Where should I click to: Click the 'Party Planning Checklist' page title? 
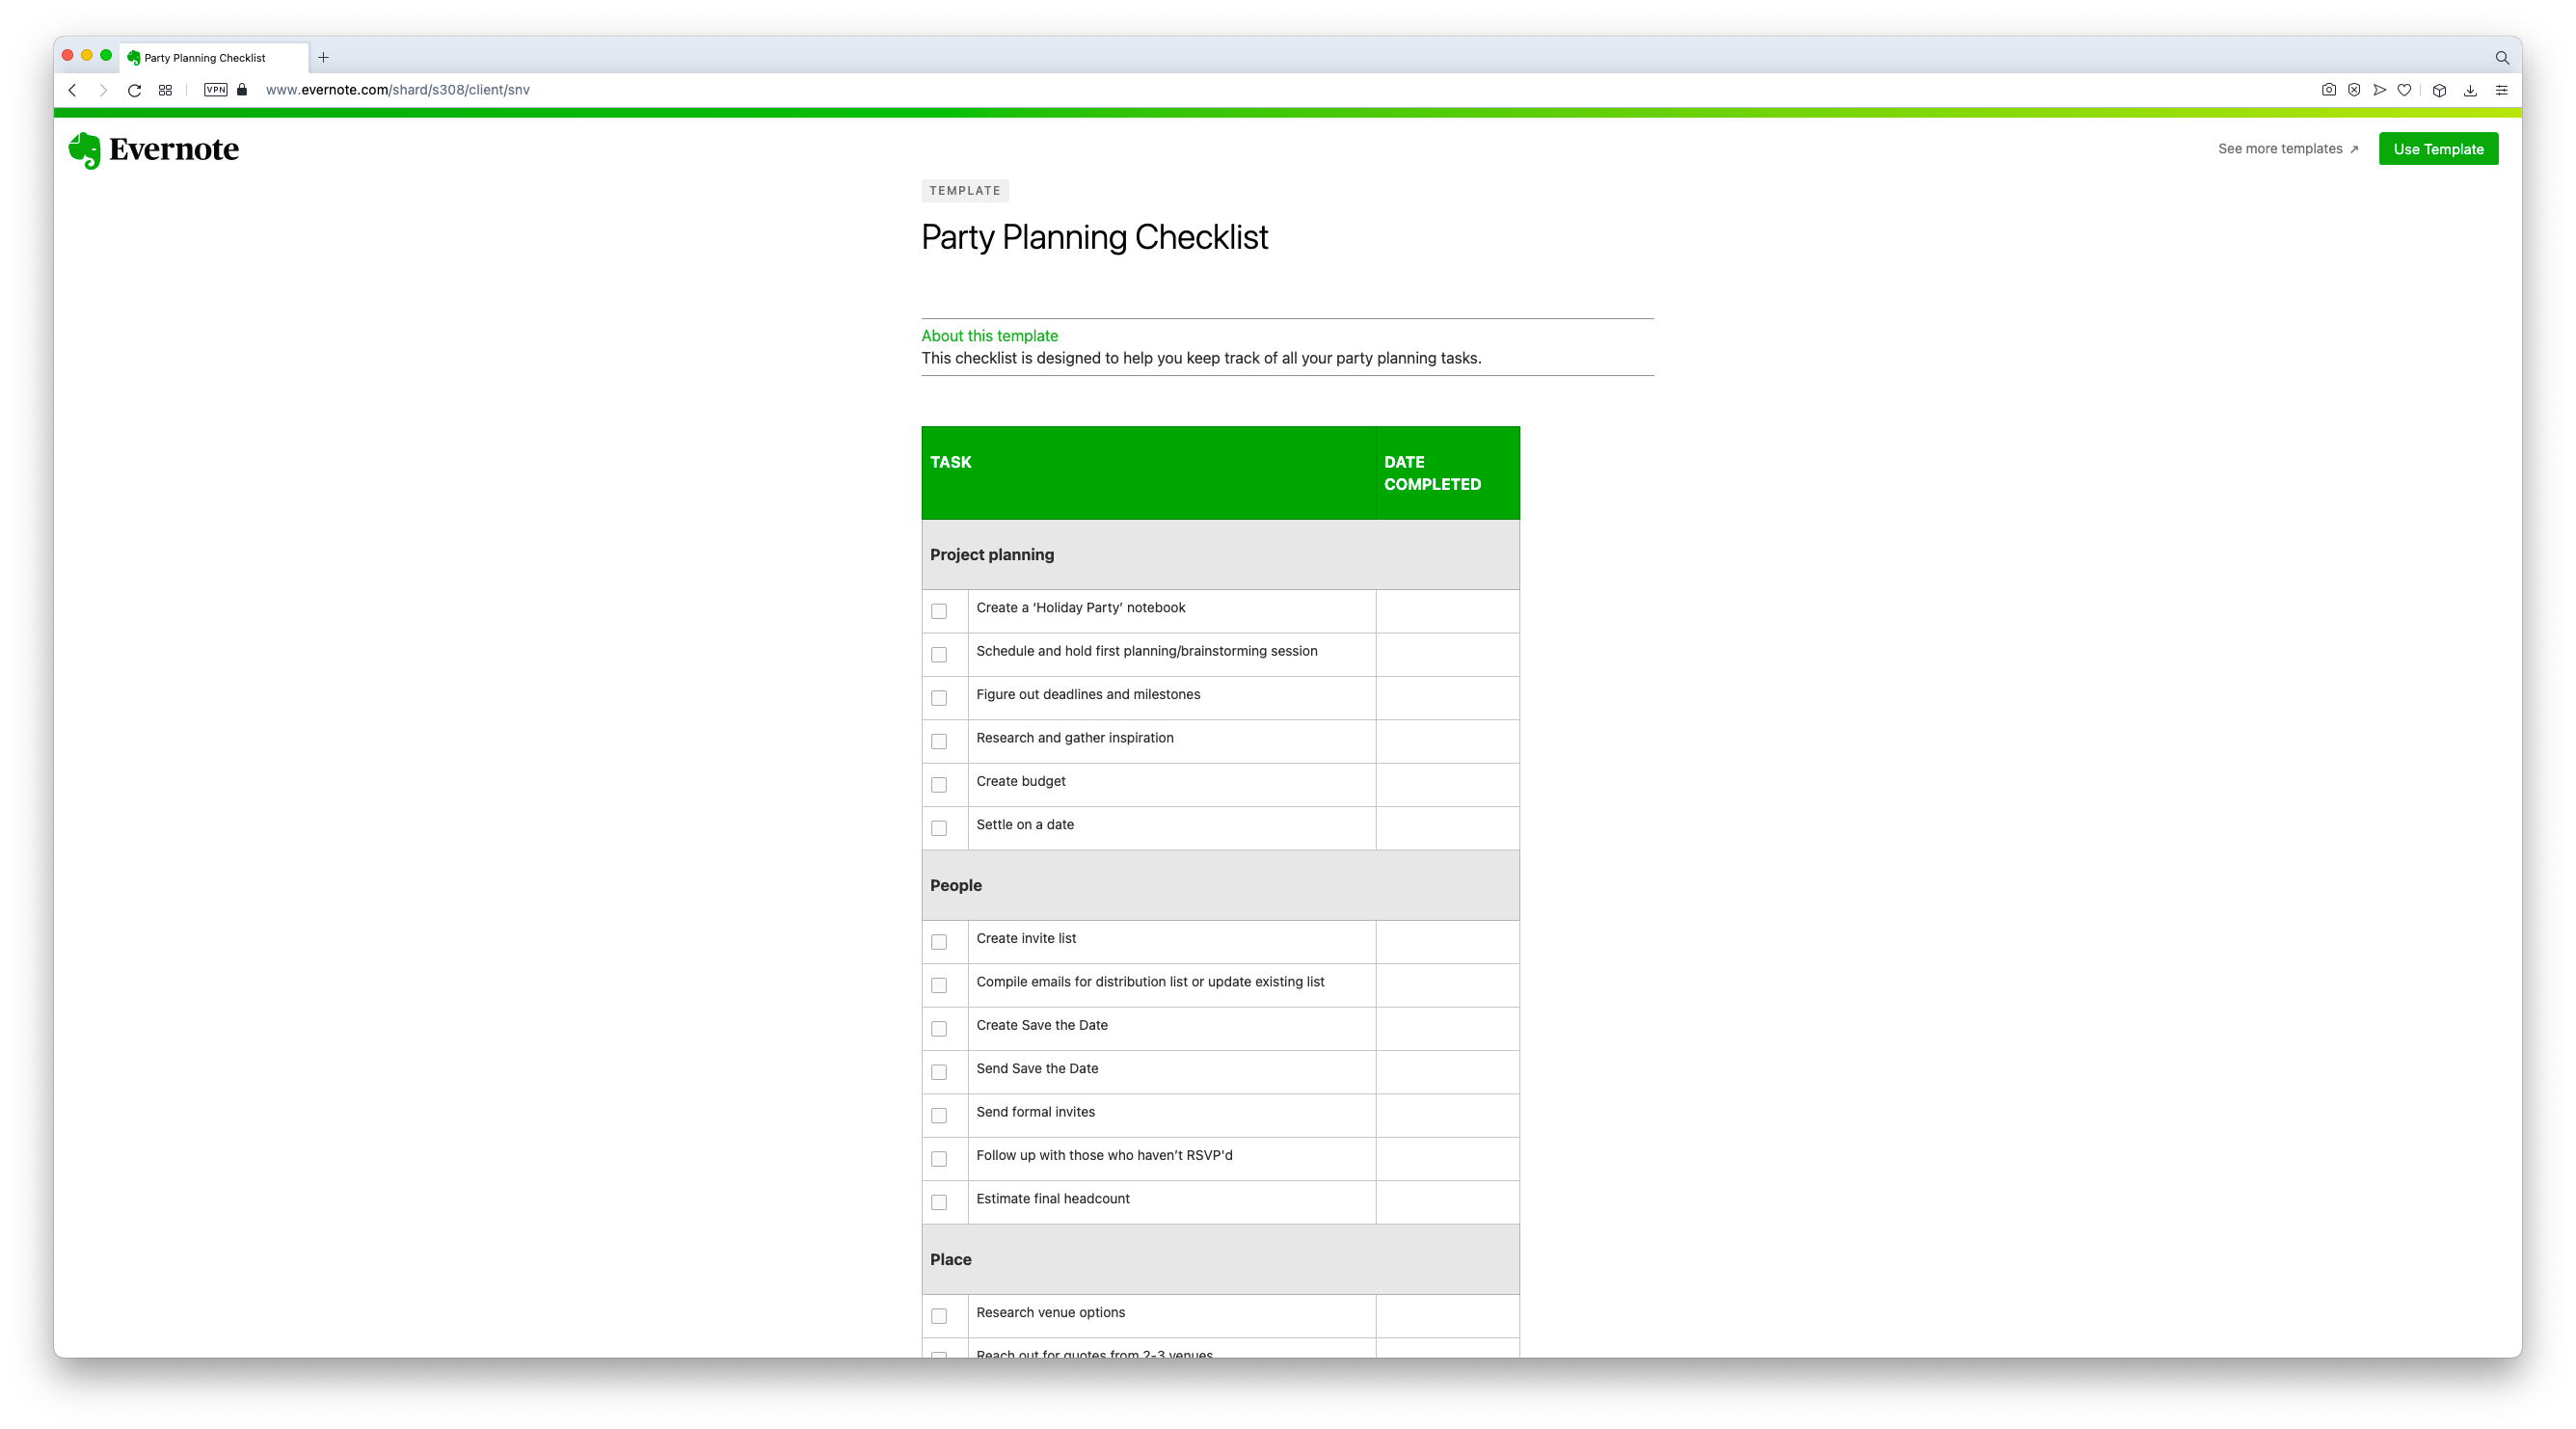pos(1094,237)
